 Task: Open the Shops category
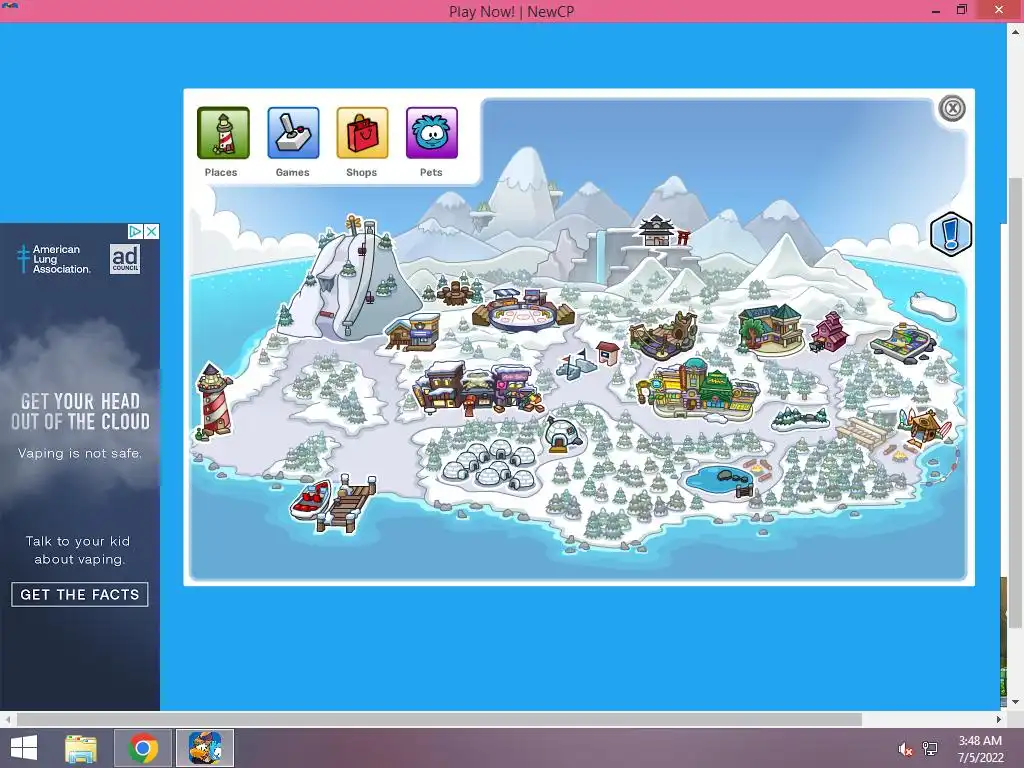(x=362, y=133)
